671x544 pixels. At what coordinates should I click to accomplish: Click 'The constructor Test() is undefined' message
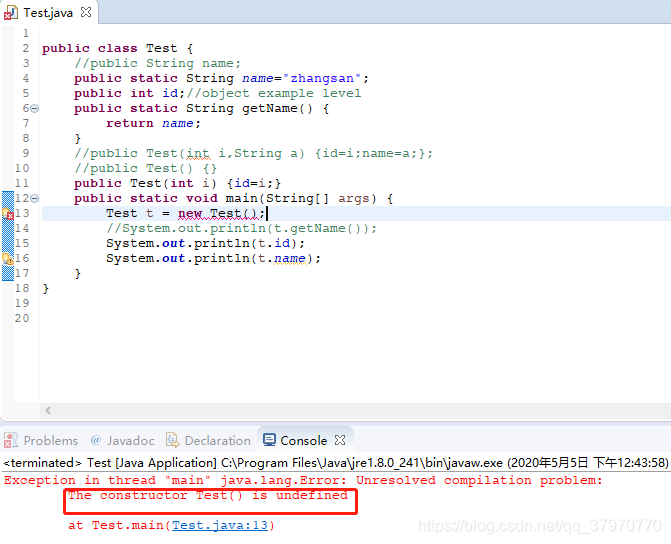(x=208, y=495)
